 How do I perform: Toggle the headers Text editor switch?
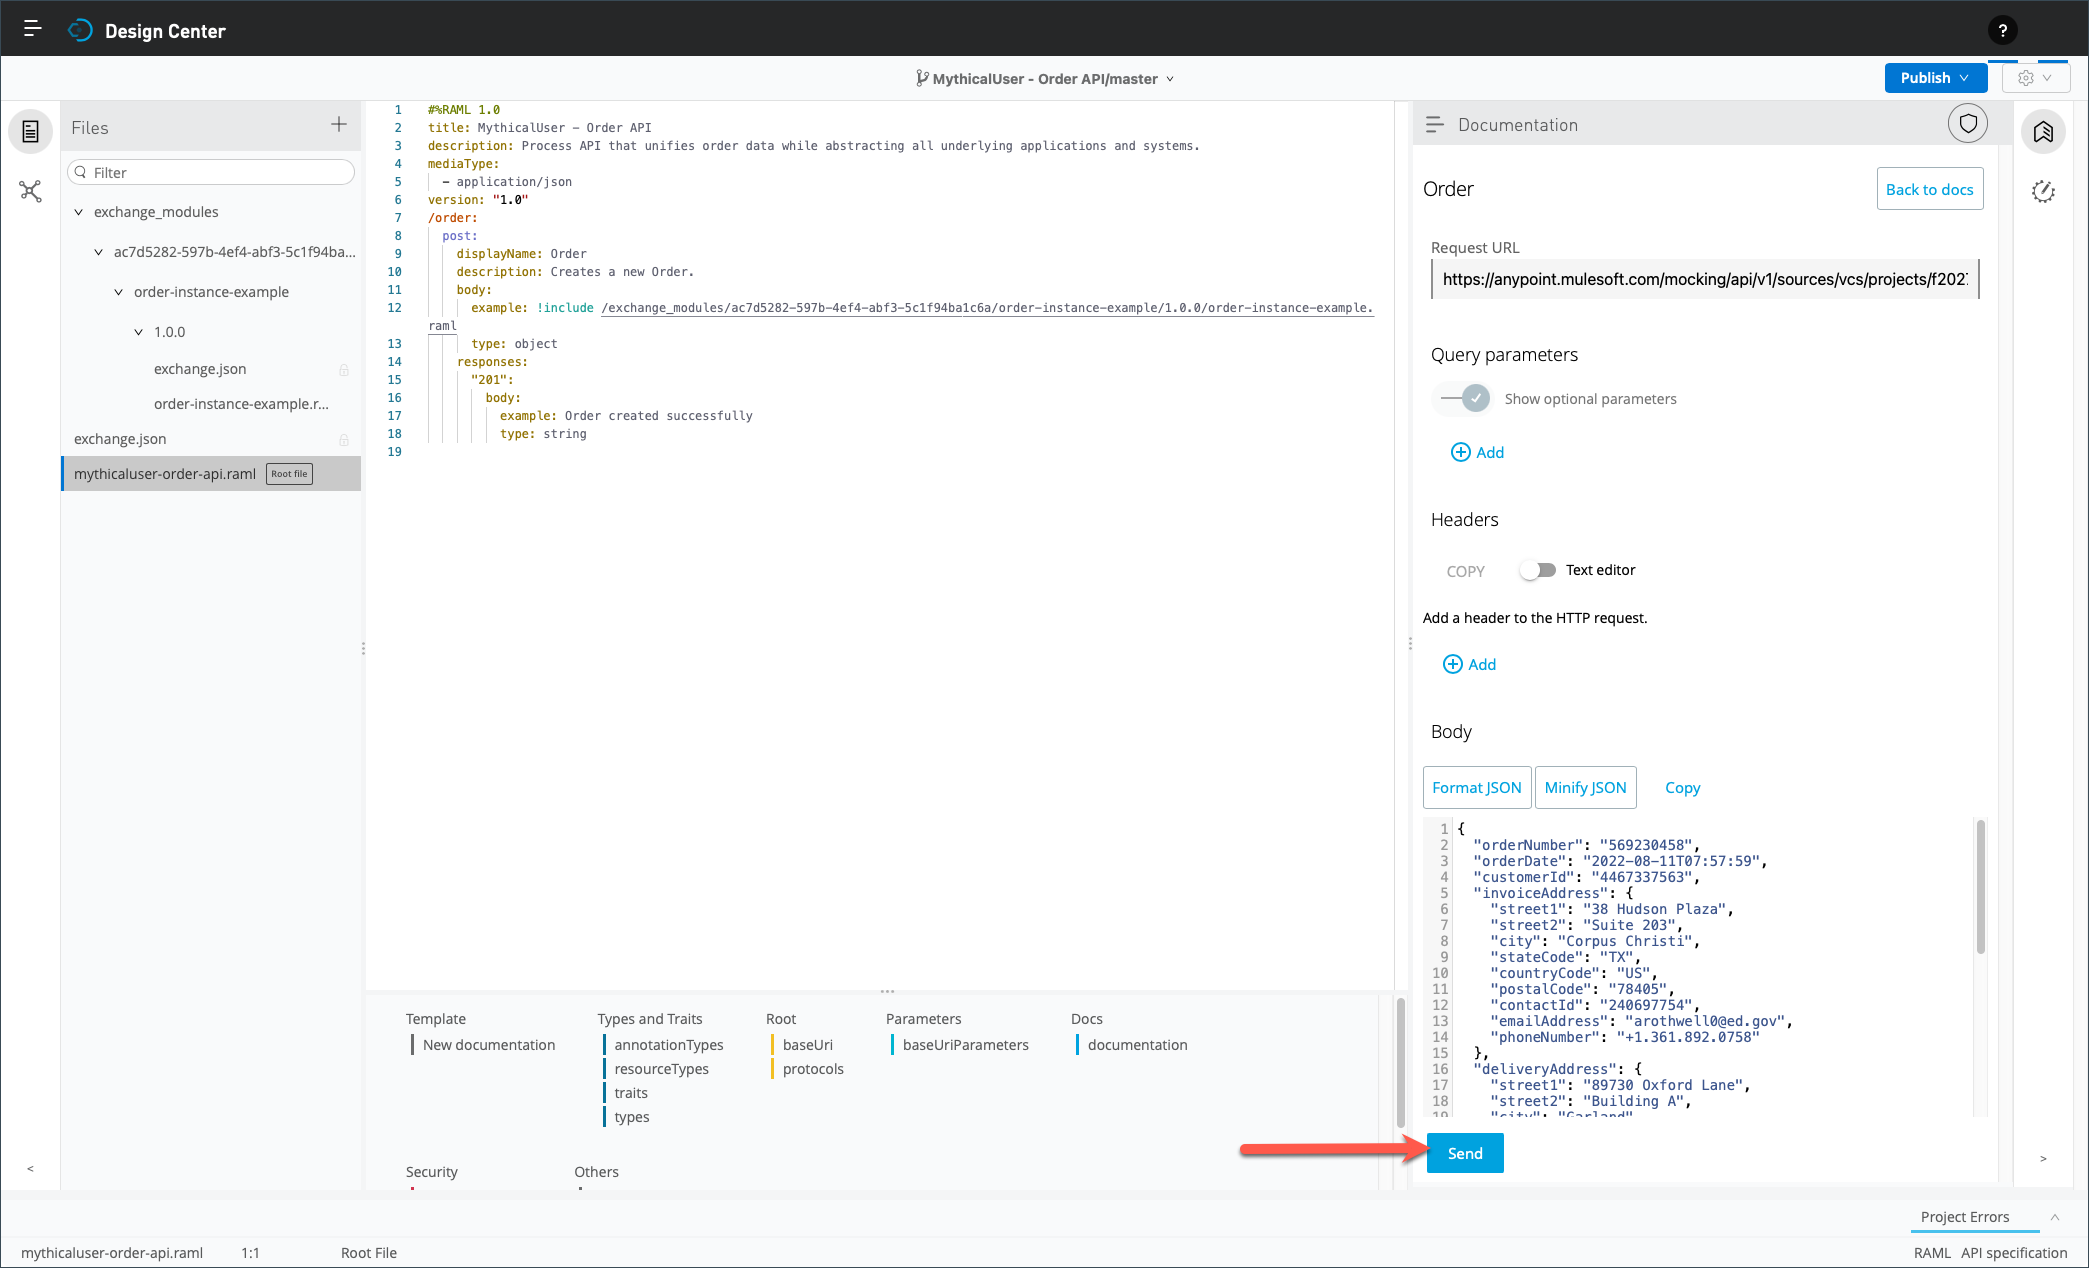[1538, 570]
